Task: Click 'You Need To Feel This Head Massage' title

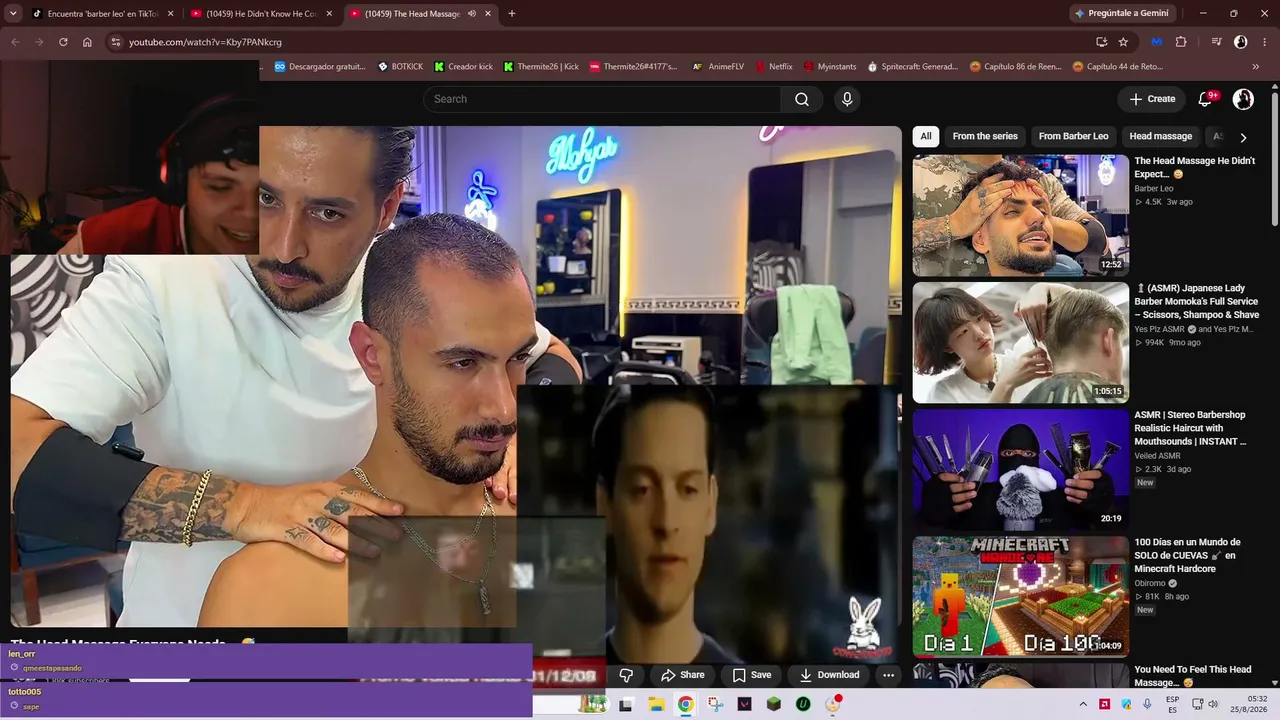Action: point(1192,676)
